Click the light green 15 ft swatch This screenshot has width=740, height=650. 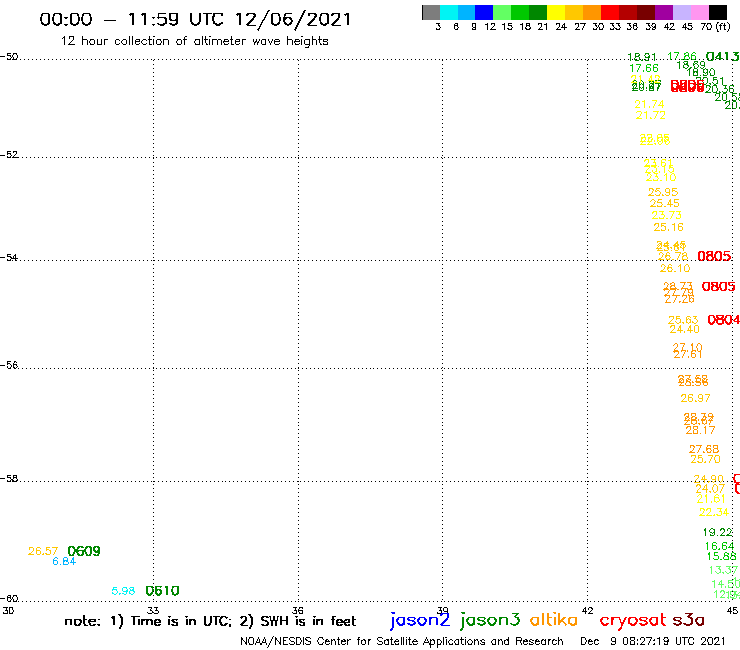click(x=502, y=12)
